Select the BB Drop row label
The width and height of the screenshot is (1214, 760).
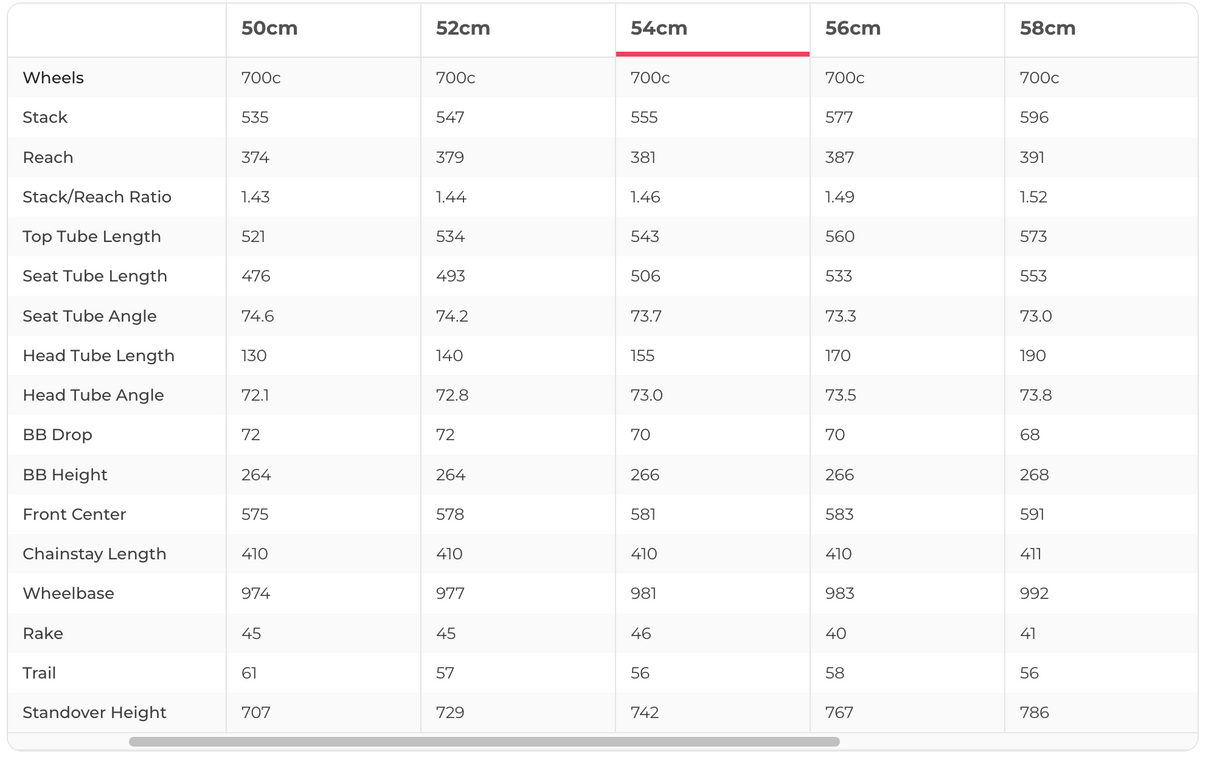click(57, 435)
